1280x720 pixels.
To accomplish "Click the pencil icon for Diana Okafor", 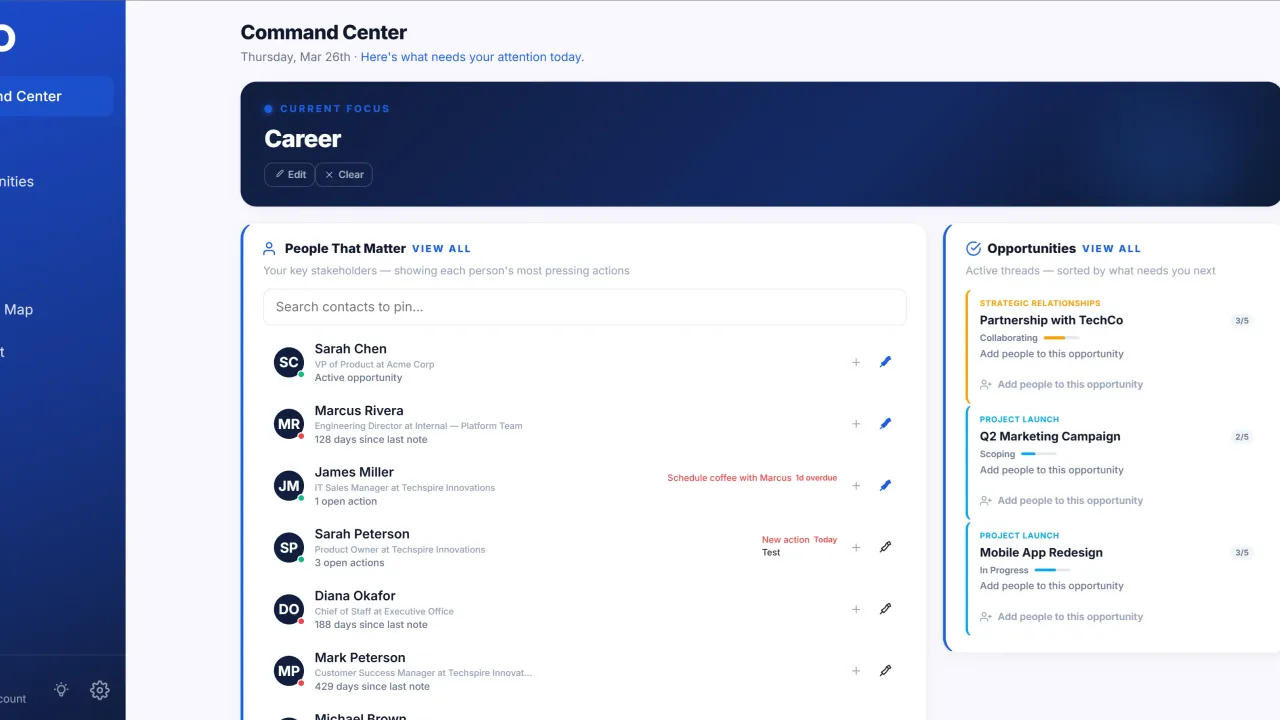I will point(885,609).
